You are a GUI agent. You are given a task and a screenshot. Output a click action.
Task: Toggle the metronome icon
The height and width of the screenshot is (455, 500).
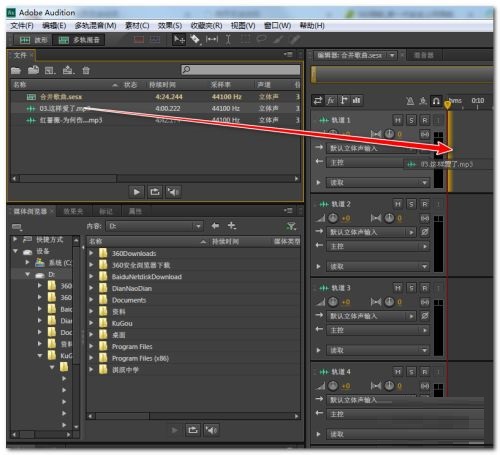point(410,101)
